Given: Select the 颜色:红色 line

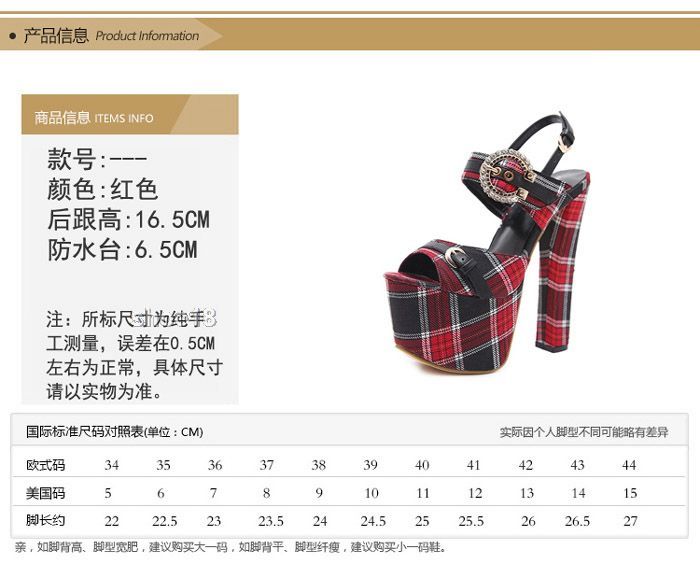Looking at the screenshot, I should [103, 189].
